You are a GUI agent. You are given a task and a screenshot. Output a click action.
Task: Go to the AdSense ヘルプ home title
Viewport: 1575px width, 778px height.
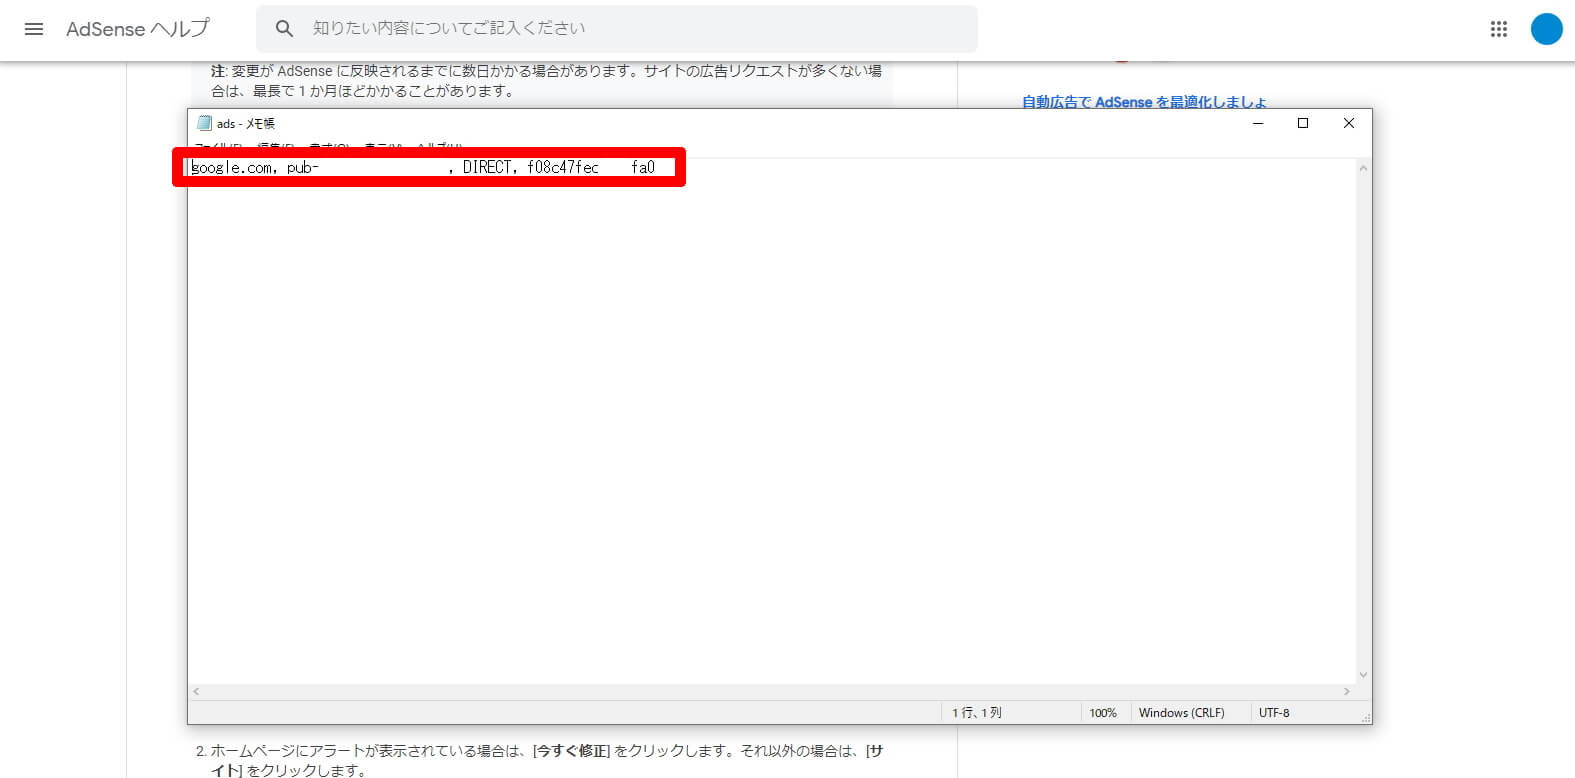[138, 29]
